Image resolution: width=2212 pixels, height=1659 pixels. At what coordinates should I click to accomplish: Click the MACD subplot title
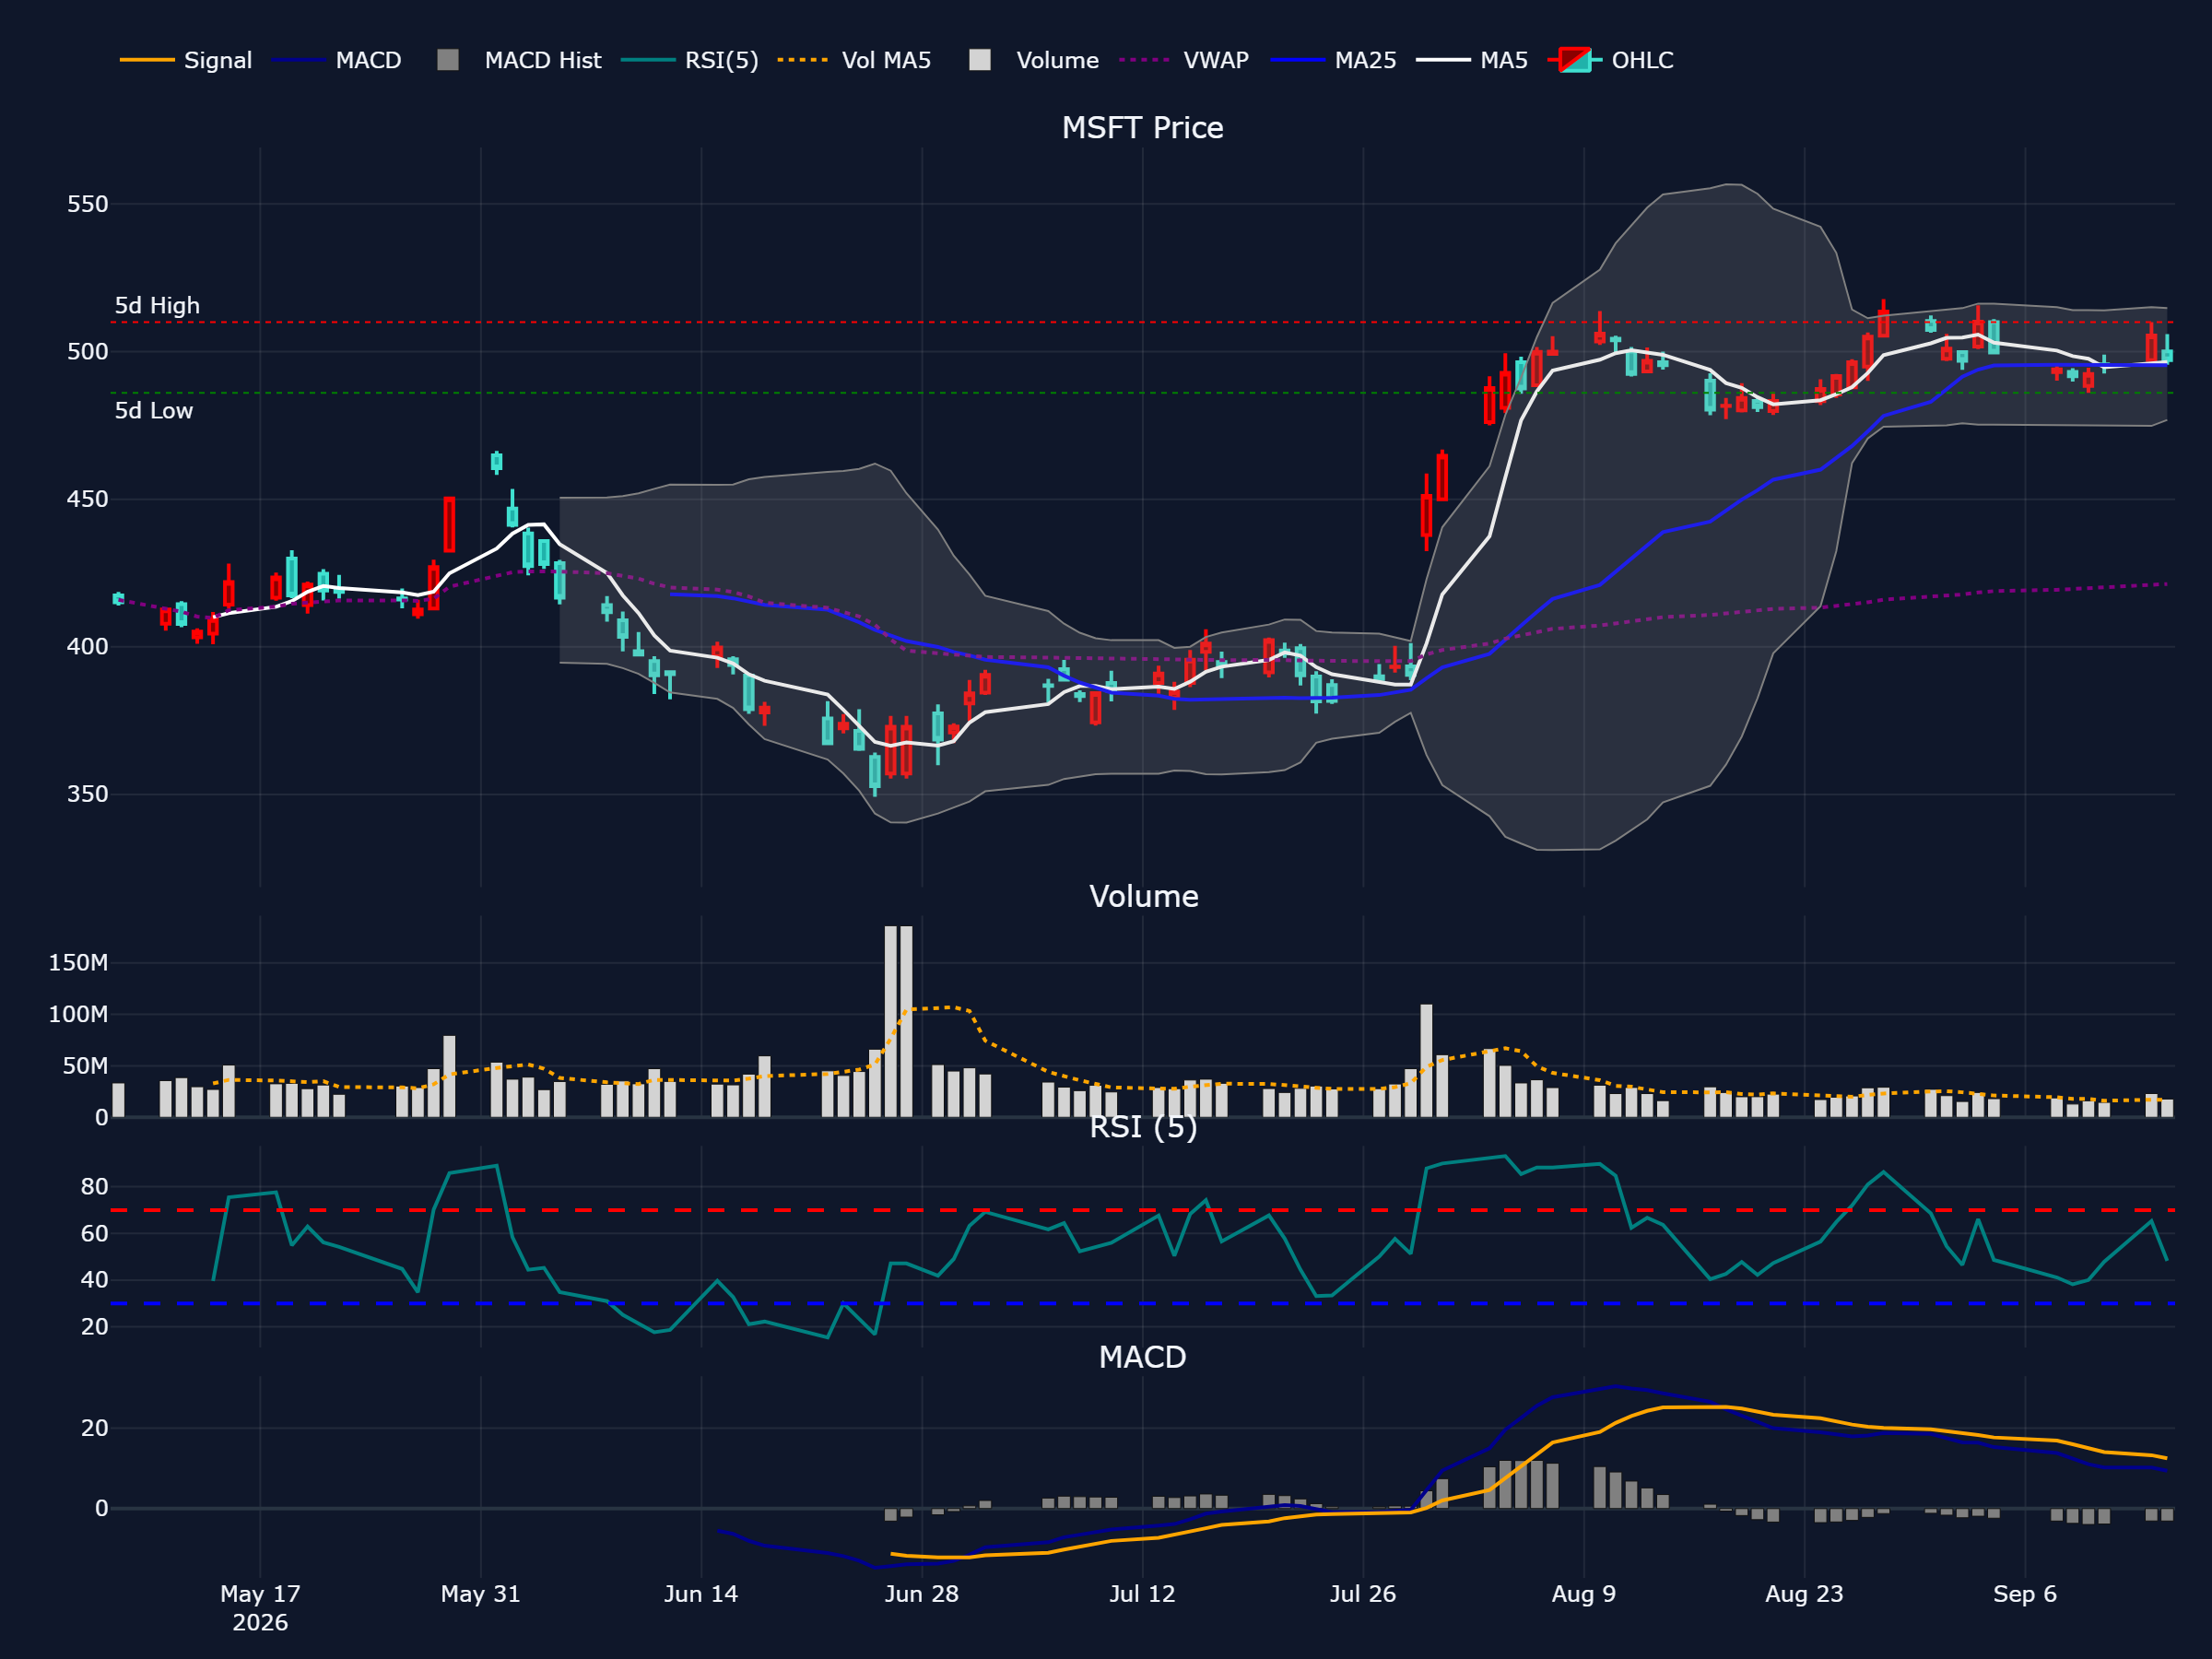coord(1142,1357)
